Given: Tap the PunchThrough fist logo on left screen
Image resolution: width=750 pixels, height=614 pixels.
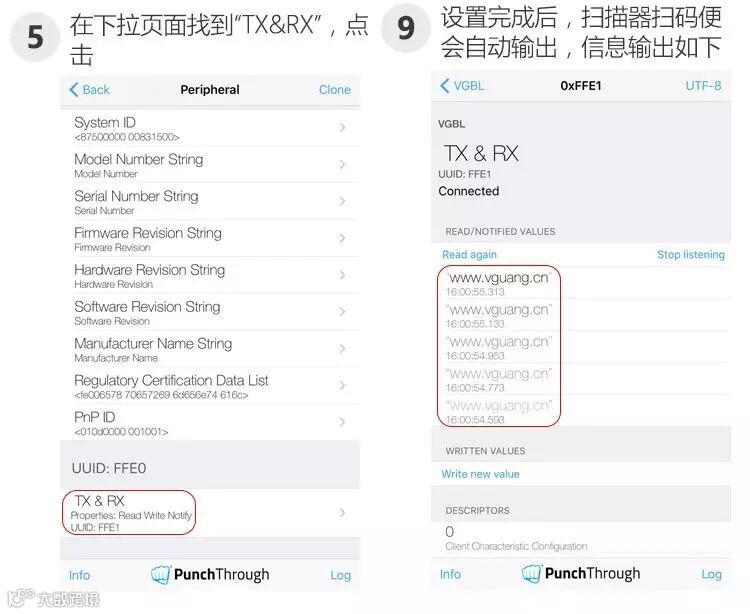Looking at the screenshot, I should (x=161, y=574).
